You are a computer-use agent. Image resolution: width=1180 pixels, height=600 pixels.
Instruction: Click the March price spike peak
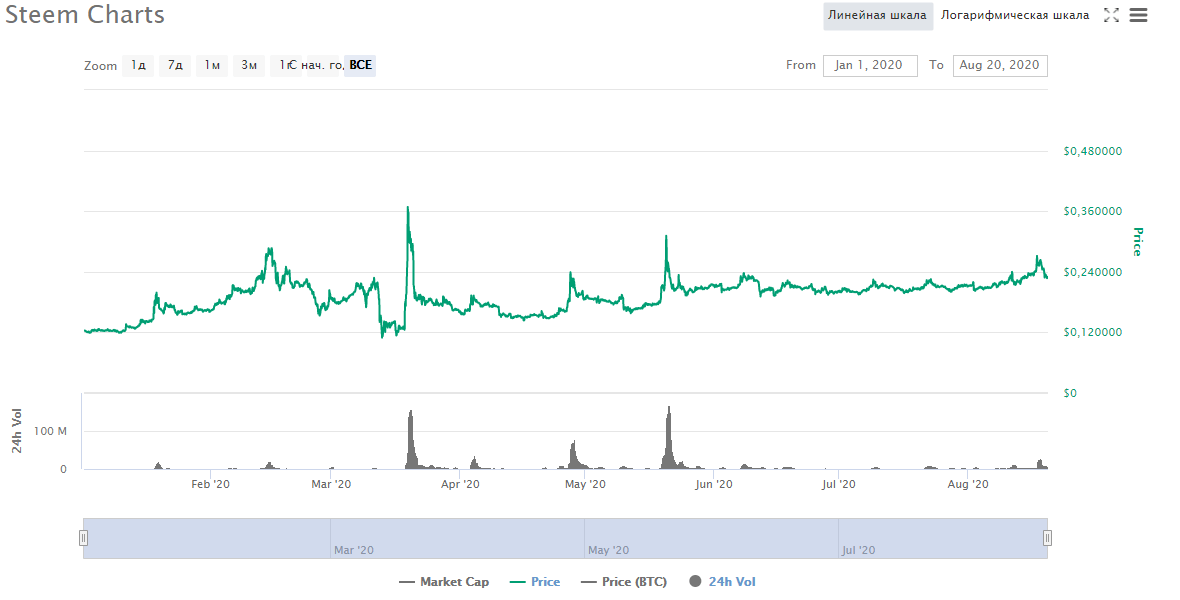coord(408,208)
